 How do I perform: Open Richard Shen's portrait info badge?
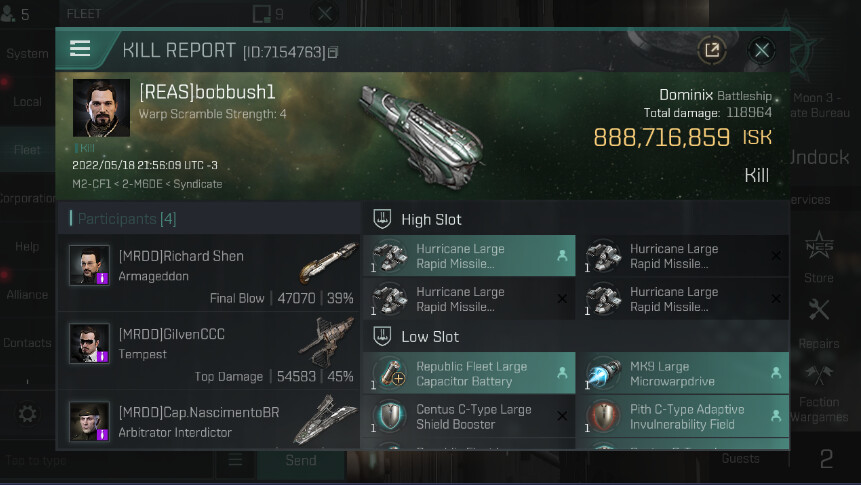102,278
